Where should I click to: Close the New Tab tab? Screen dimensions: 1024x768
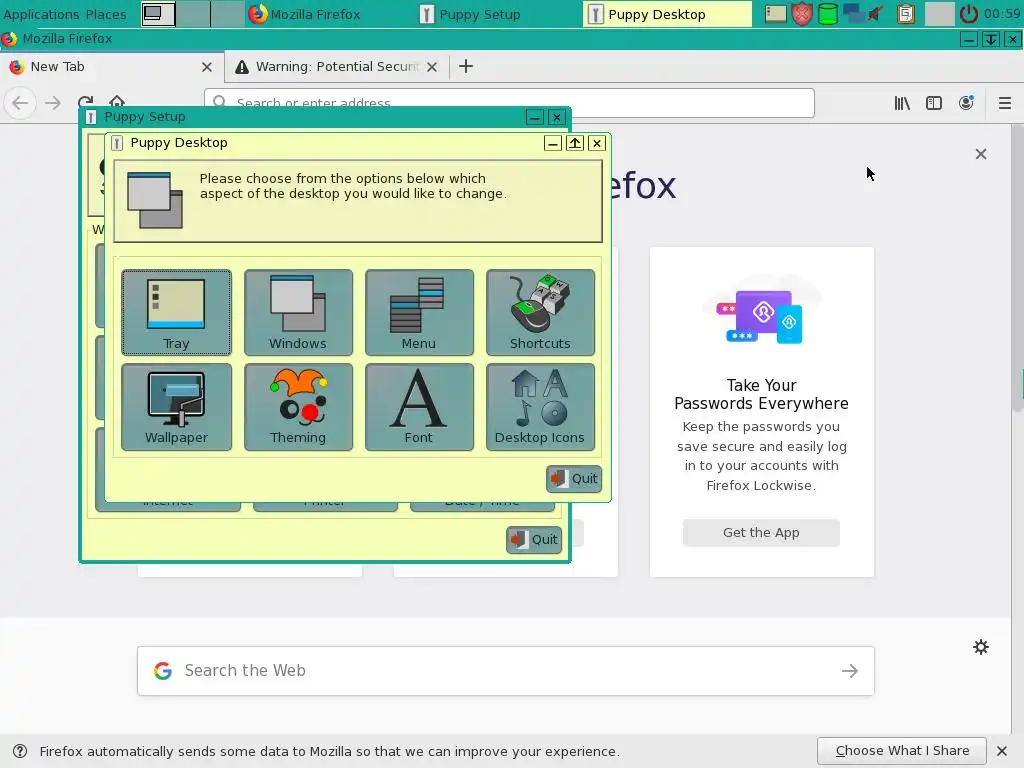point(206,67)
